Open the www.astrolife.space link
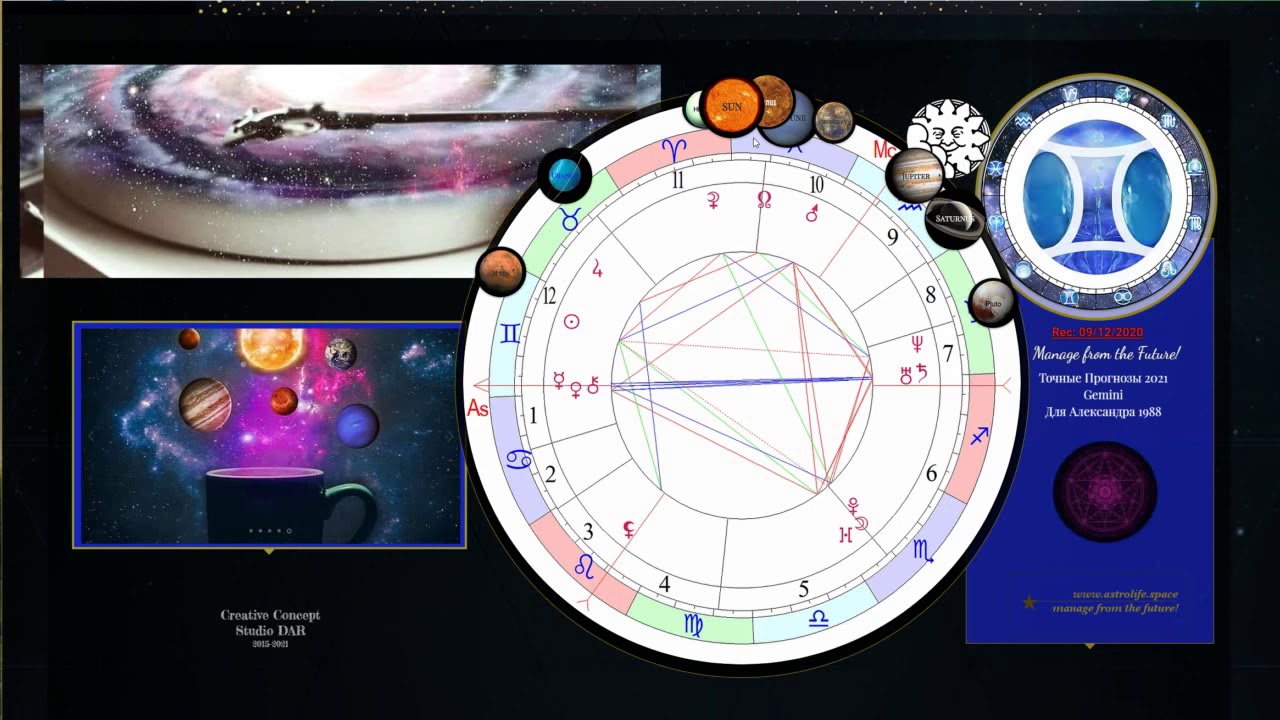This screenshot has width=1280, height=720. [x=1125, y=594]
